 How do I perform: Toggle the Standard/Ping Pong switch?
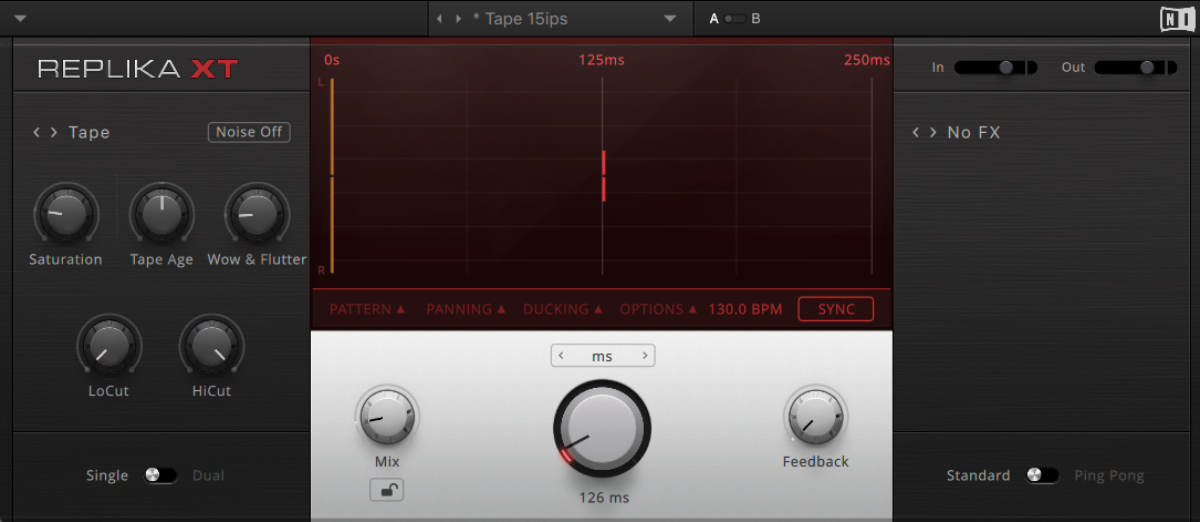click(1042, 475)
